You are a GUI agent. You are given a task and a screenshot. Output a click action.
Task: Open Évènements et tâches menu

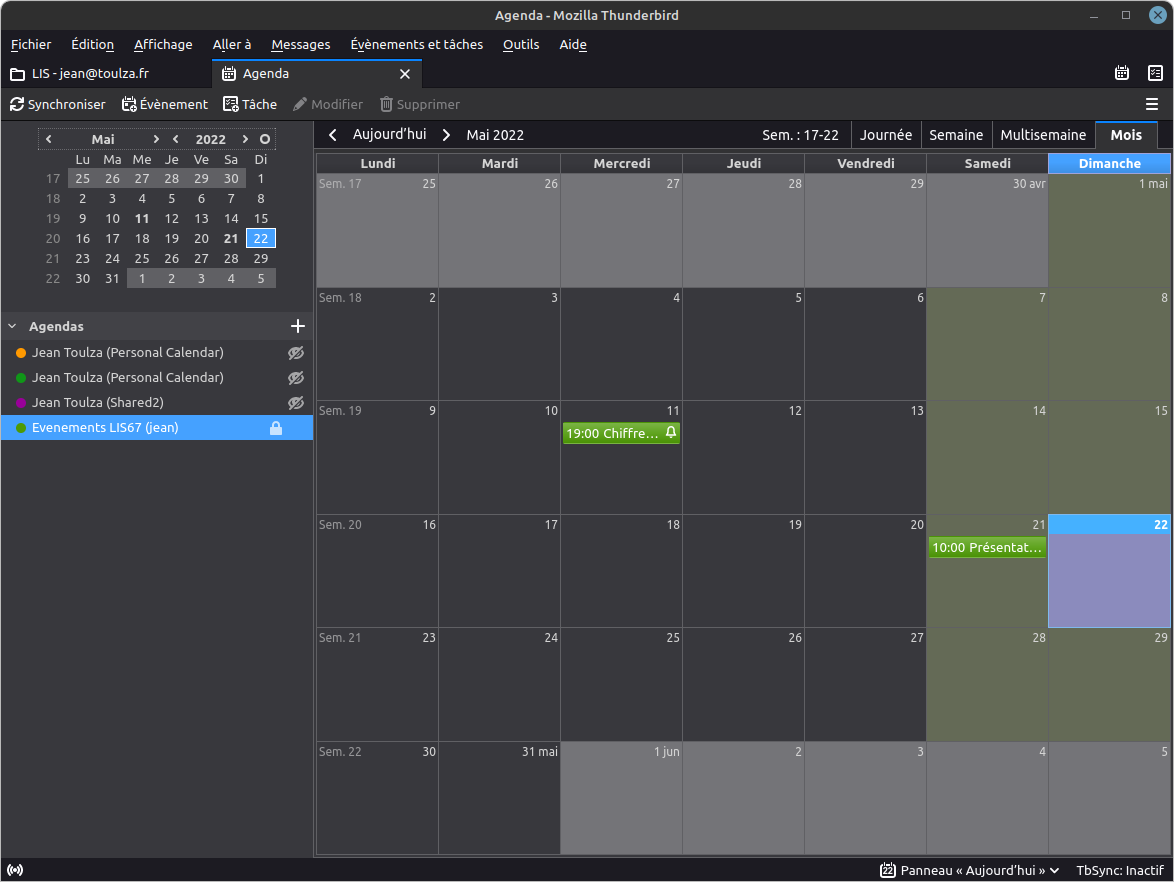(416, 44)
